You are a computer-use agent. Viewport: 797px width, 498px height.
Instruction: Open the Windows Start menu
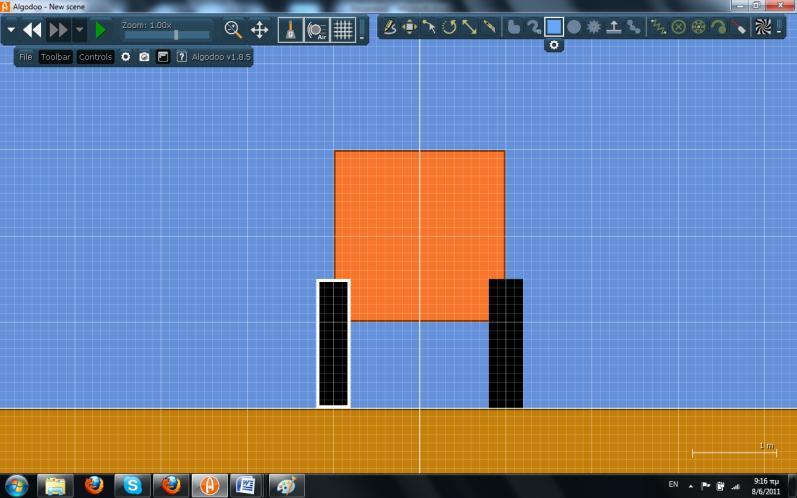17,486
